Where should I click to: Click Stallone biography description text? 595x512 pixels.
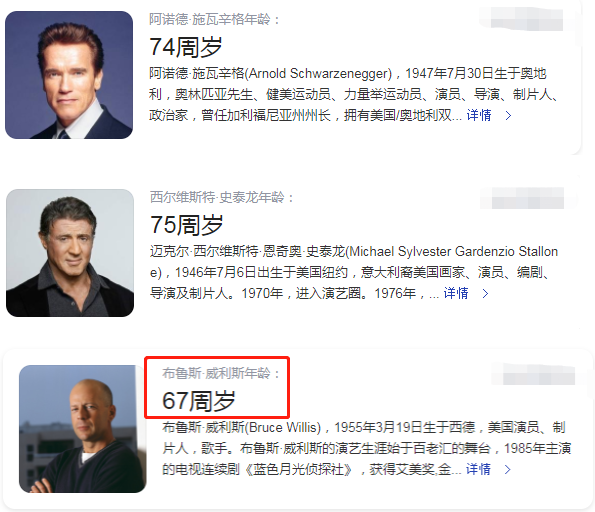click(x=353, y=272)
